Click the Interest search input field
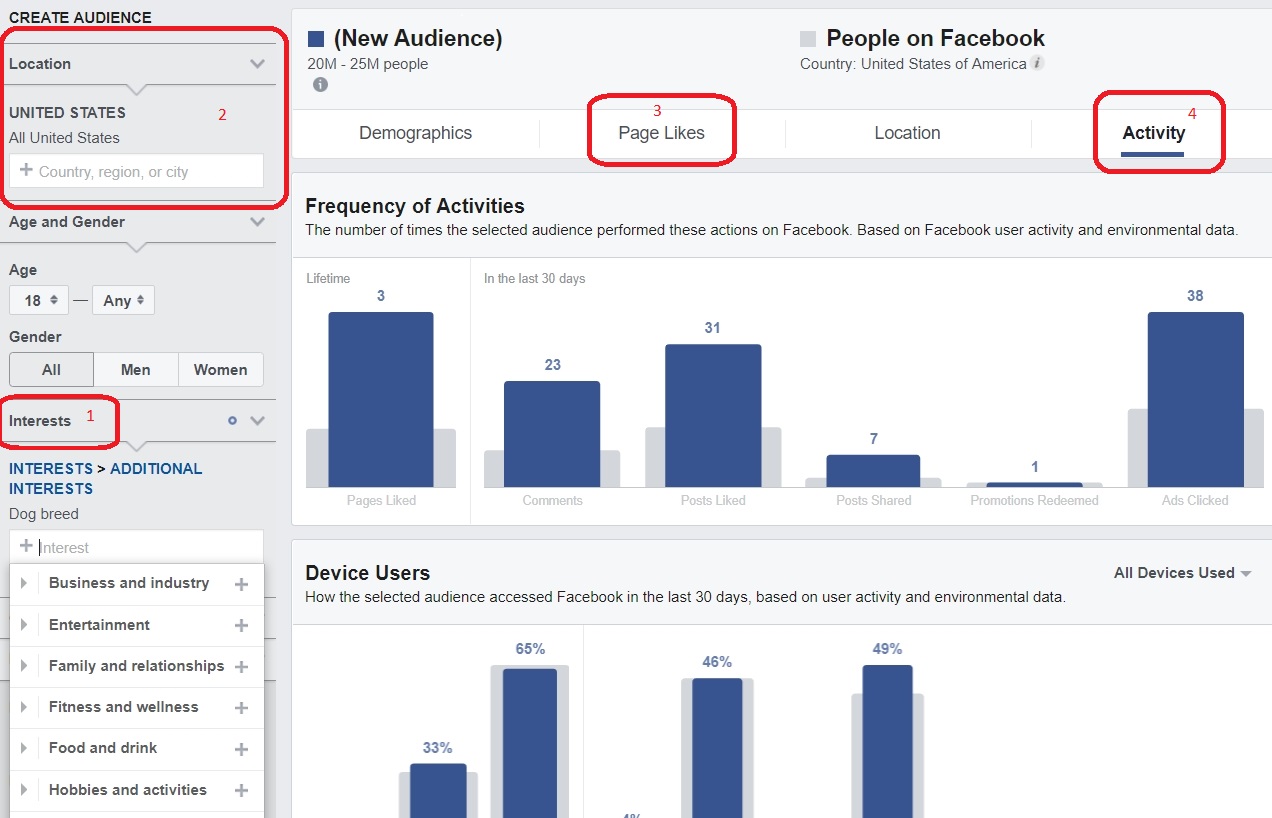 [x=137, y=547]
